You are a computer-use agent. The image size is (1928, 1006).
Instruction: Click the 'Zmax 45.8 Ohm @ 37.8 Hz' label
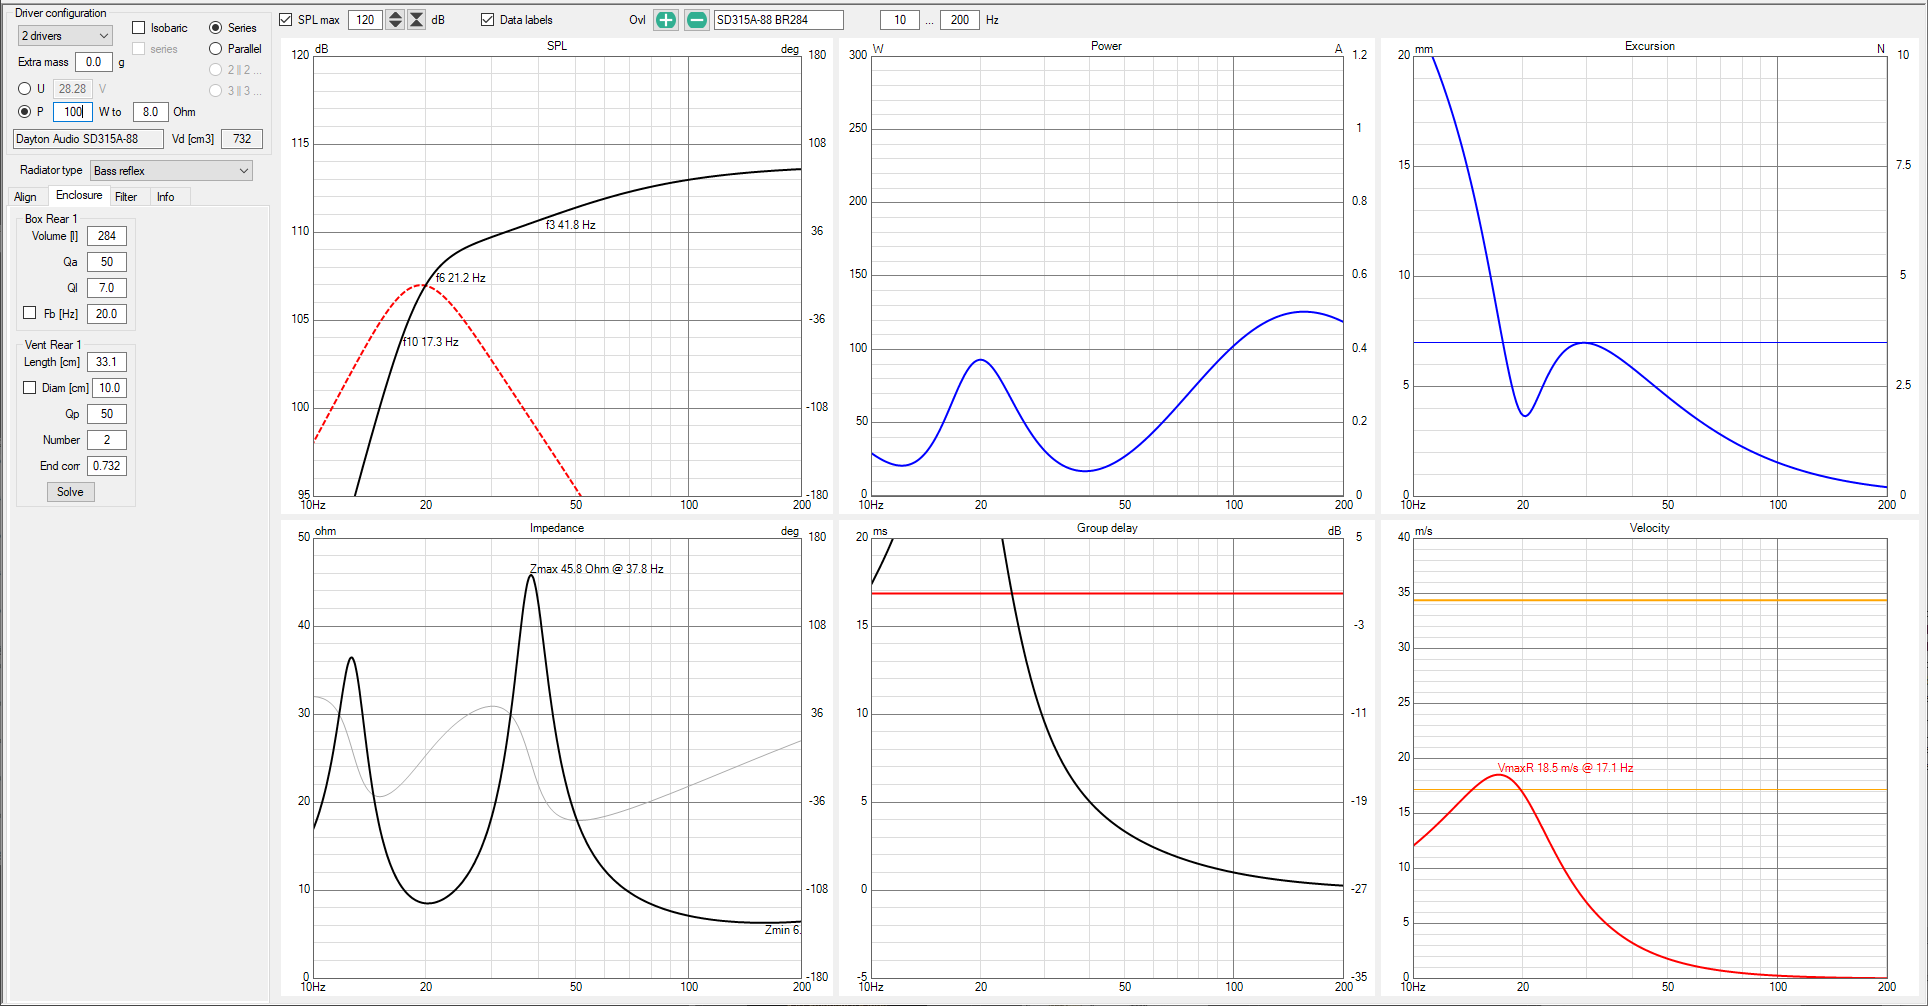click(x=596, y=569)
